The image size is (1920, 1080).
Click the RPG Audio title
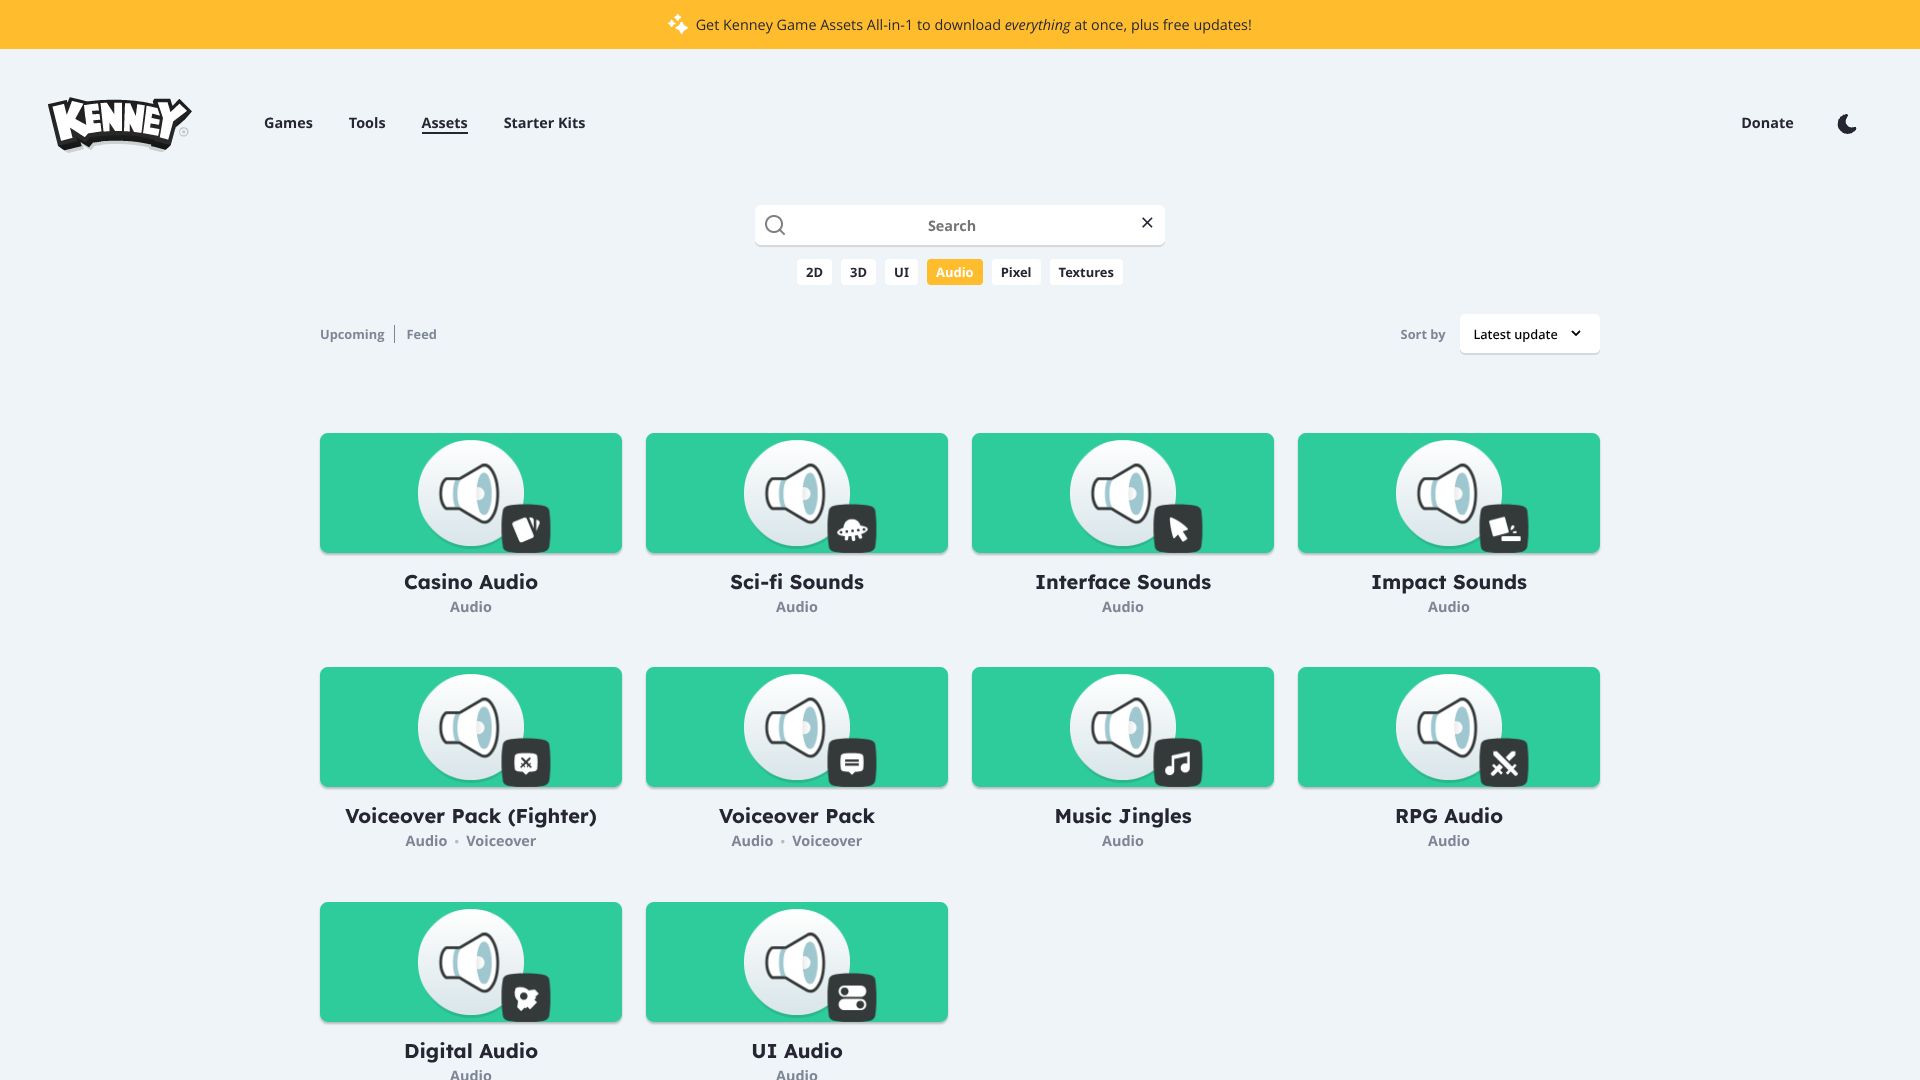pyautogui.click(x=1449, y=816)
